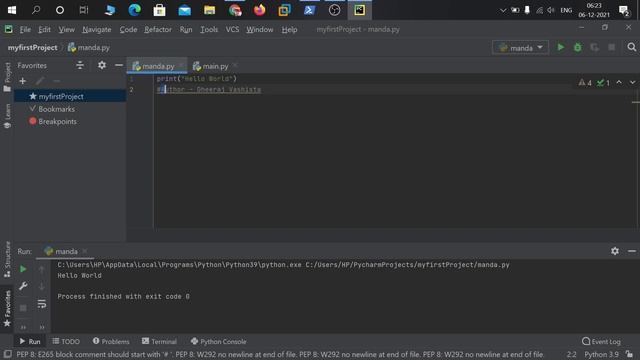Click manda.py breadcrumb in navigation bar
The image size is (640, 360).
tap(89, 48)
